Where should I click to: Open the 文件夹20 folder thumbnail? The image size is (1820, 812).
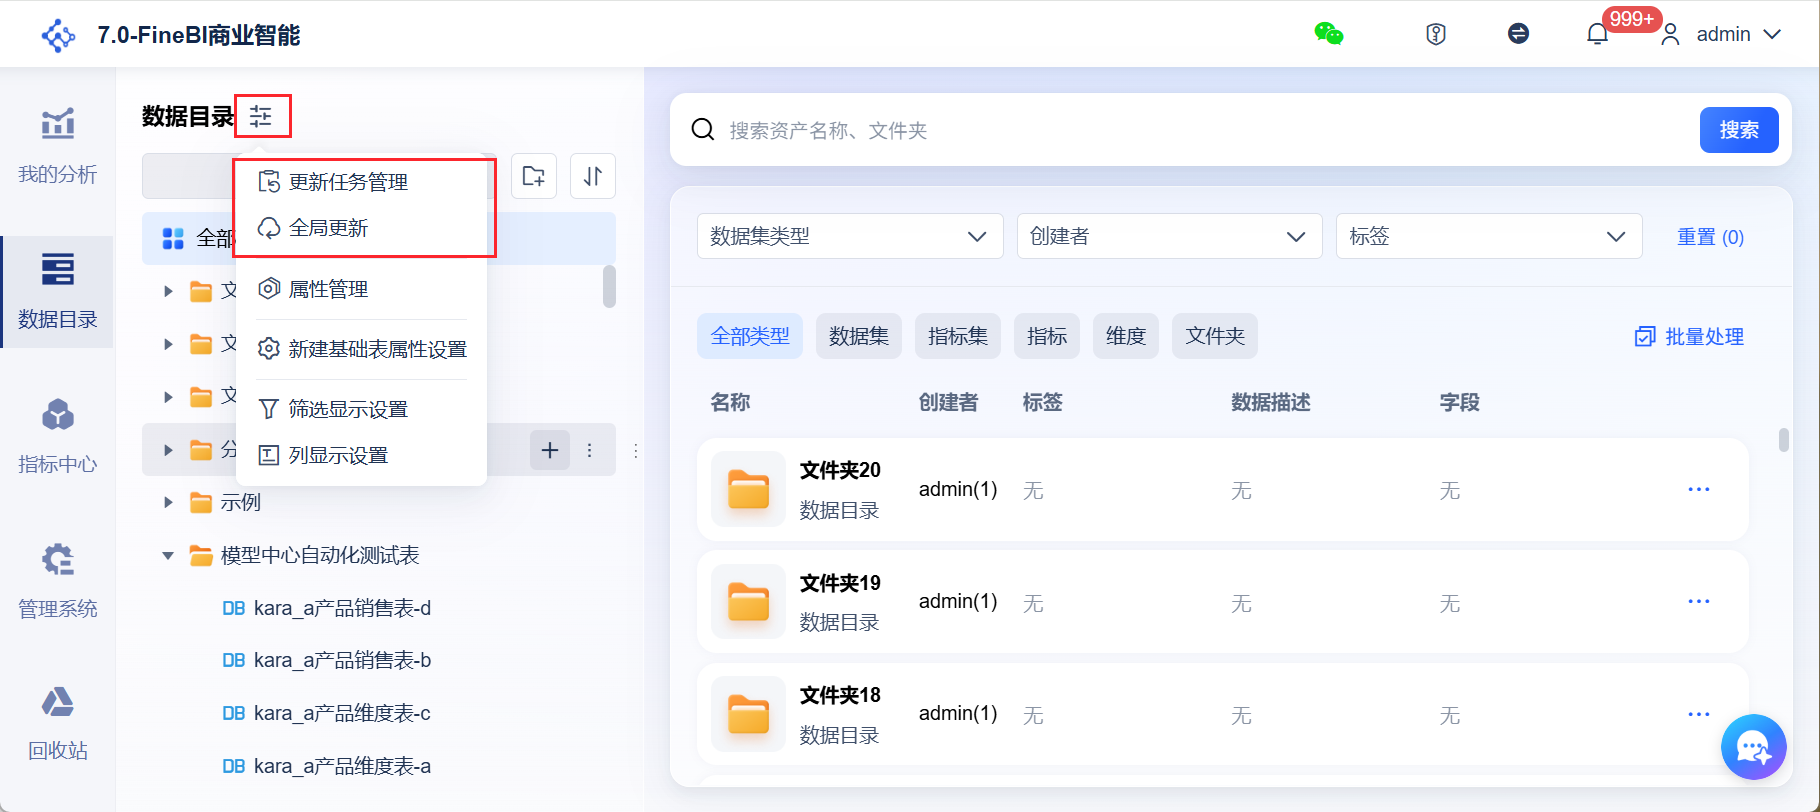[x=748, y=489]
